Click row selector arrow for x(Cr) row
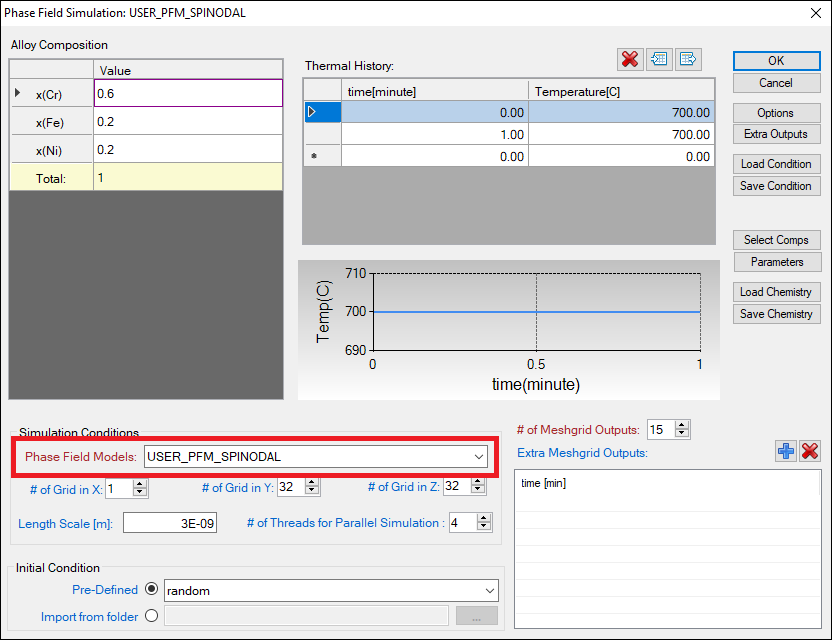The height and width of the screenshot is (640, 832). [17, 93]
